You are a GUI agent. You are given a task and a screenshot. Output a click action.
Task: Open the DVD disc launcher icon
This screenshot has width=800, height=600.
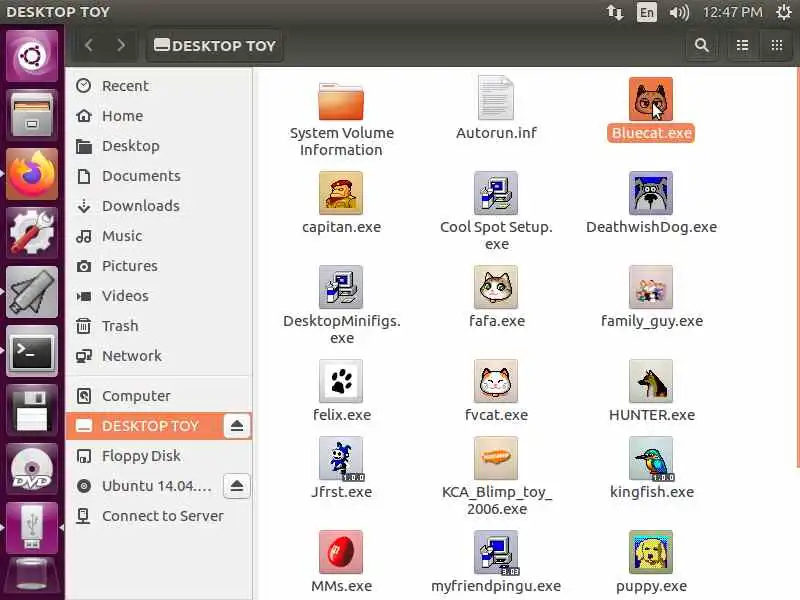coord(32,469)
